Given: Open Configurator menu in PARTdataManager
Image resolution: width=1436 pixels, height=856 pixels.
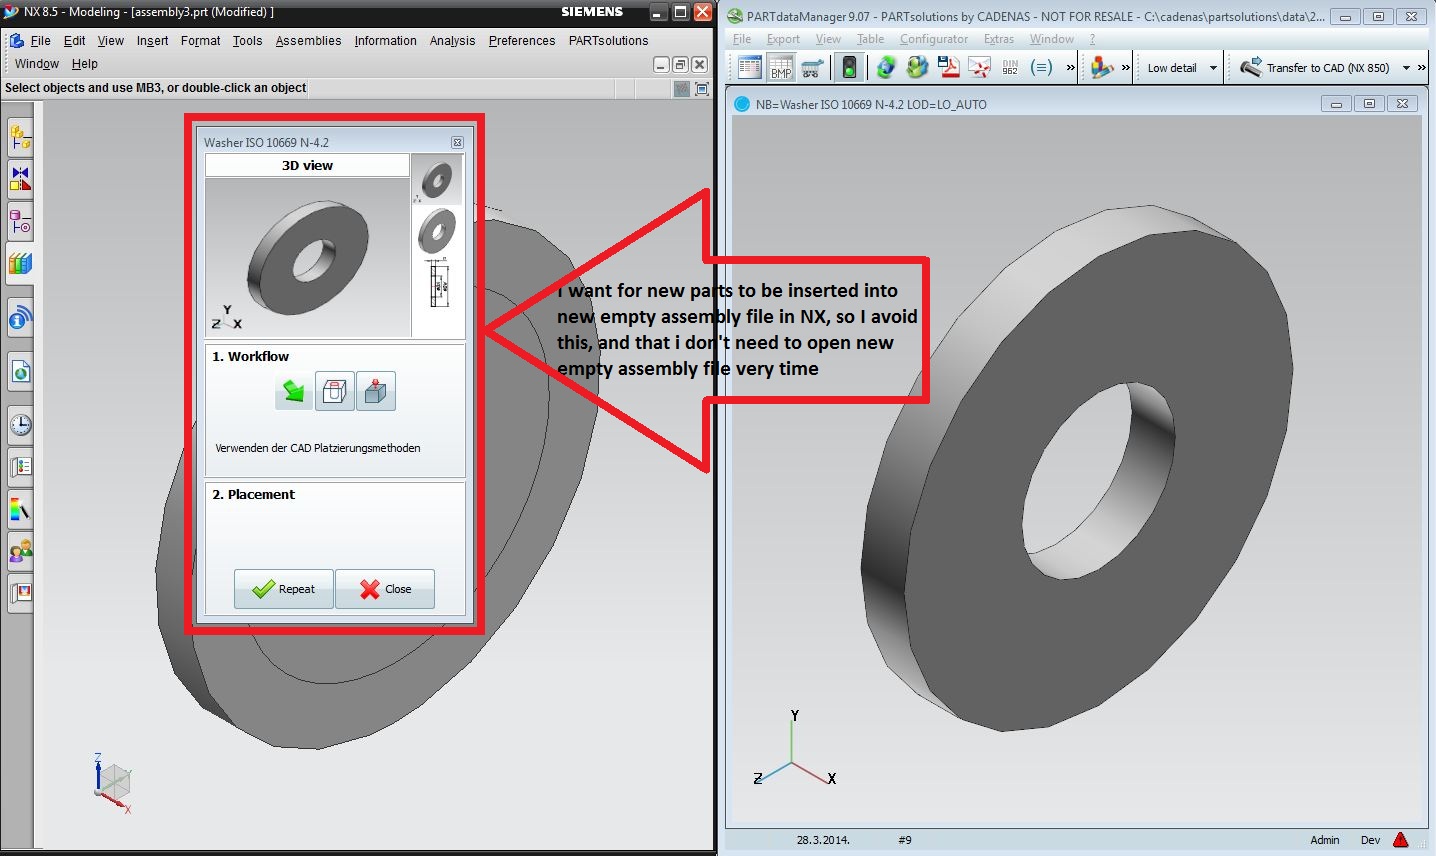Looking at the screenshot, I should click(x=934, y=39).
